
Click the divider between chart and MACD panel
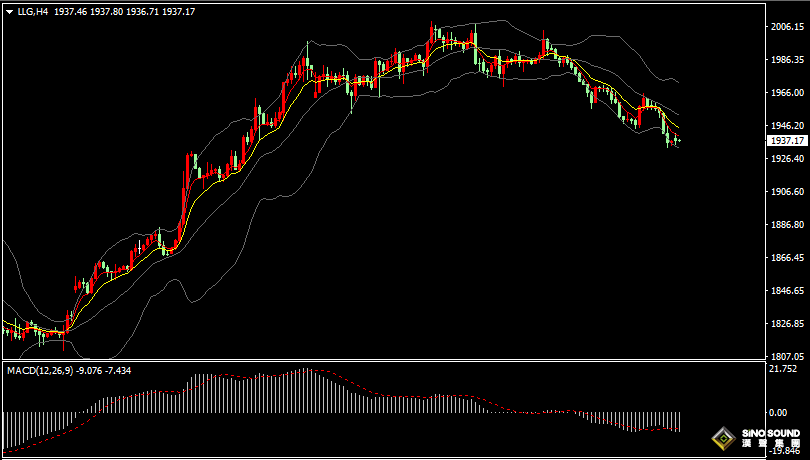[x=380, y=361]
